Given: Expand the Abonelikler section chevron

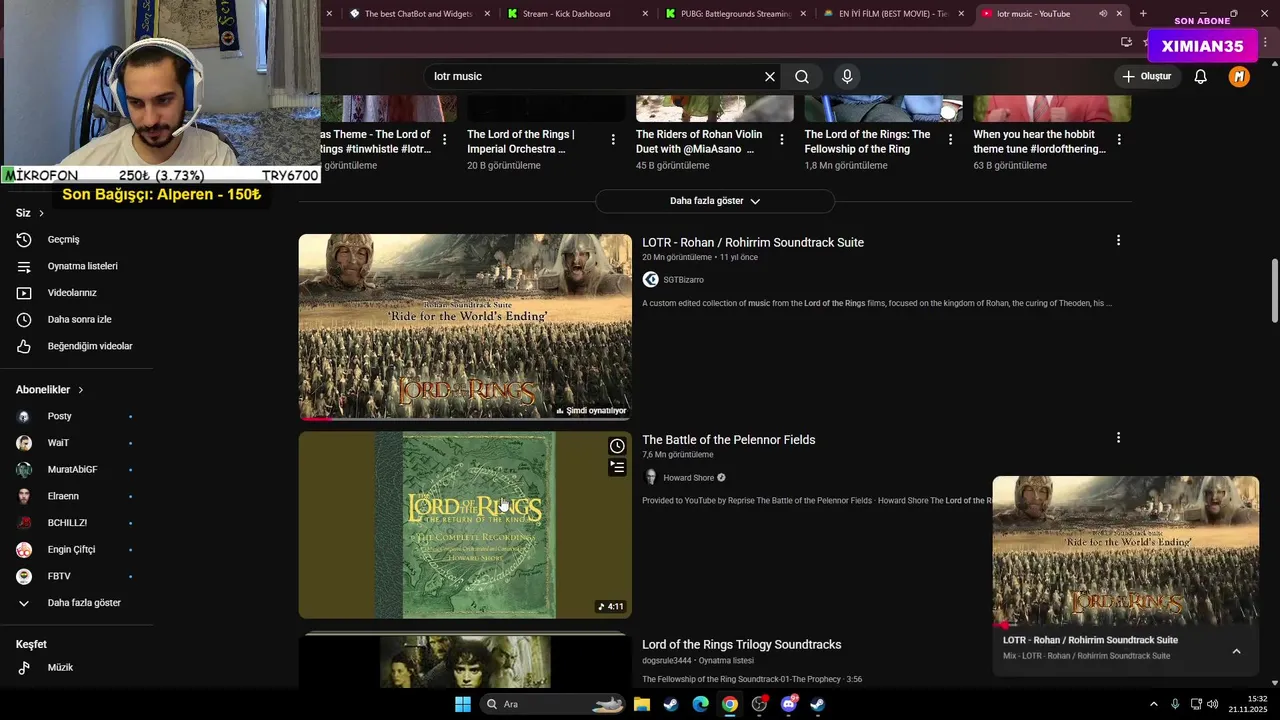Looking at the screenshot, I should [80, 390].
